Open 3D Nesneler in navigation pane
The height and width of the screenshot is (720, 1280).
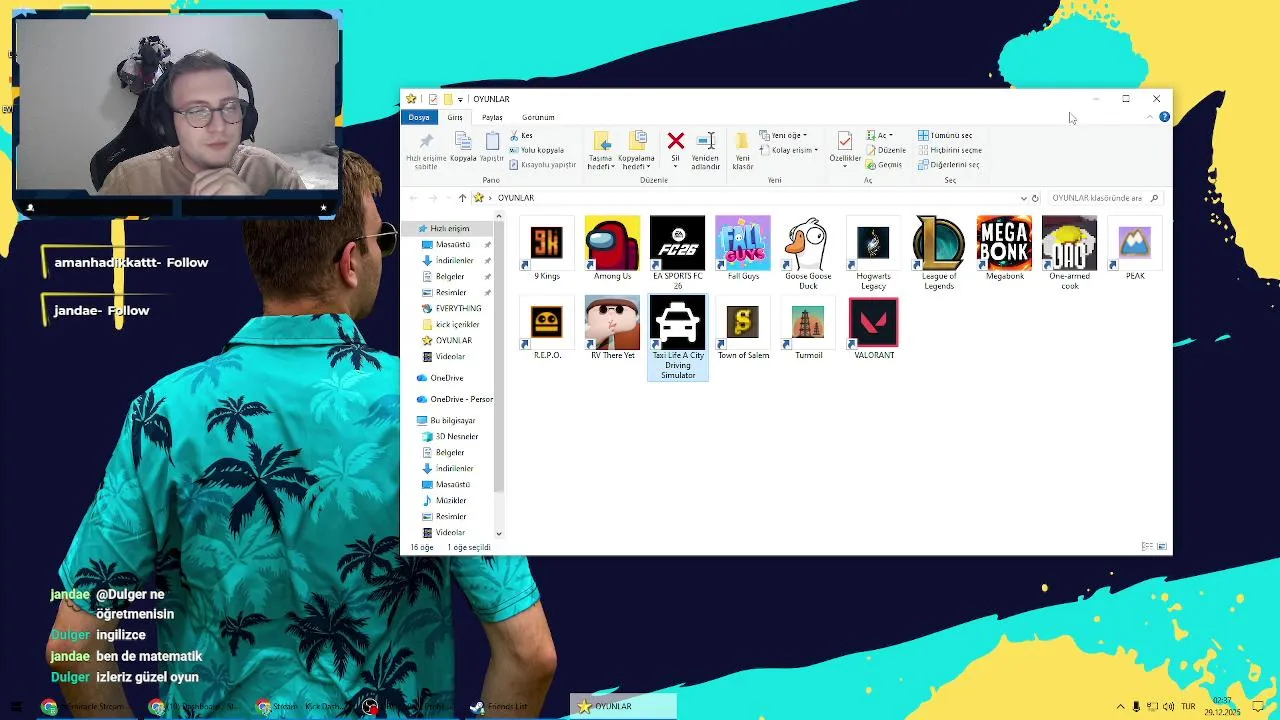coord(450,436)
